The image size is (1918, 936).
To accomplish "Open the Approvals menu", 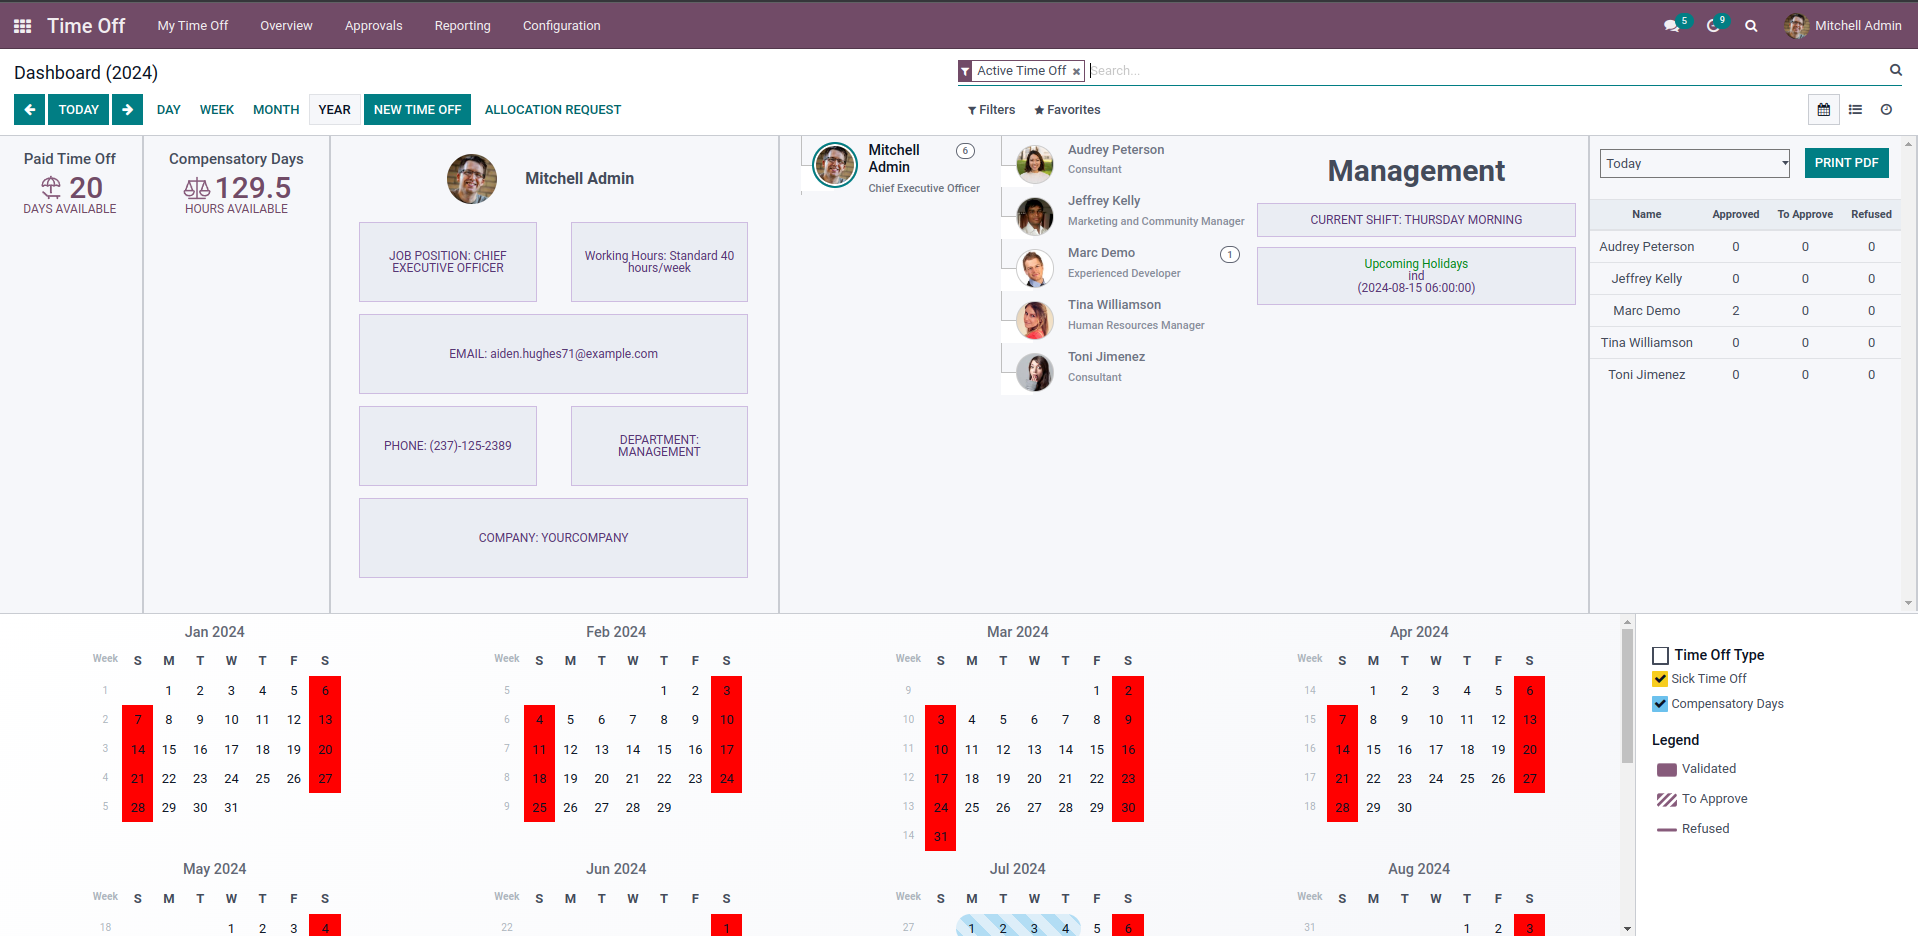I will 374,26.
